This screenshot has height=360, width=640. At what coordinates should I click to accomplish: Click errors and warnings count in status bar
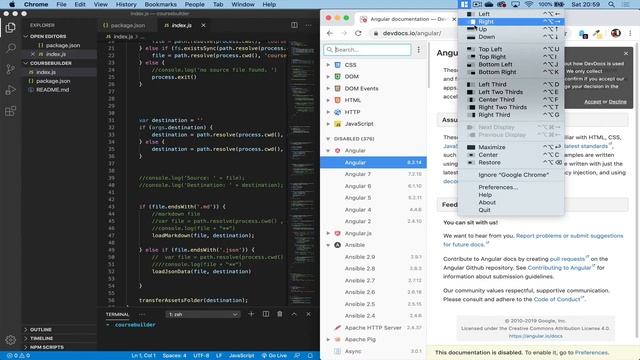pos(18,356)
